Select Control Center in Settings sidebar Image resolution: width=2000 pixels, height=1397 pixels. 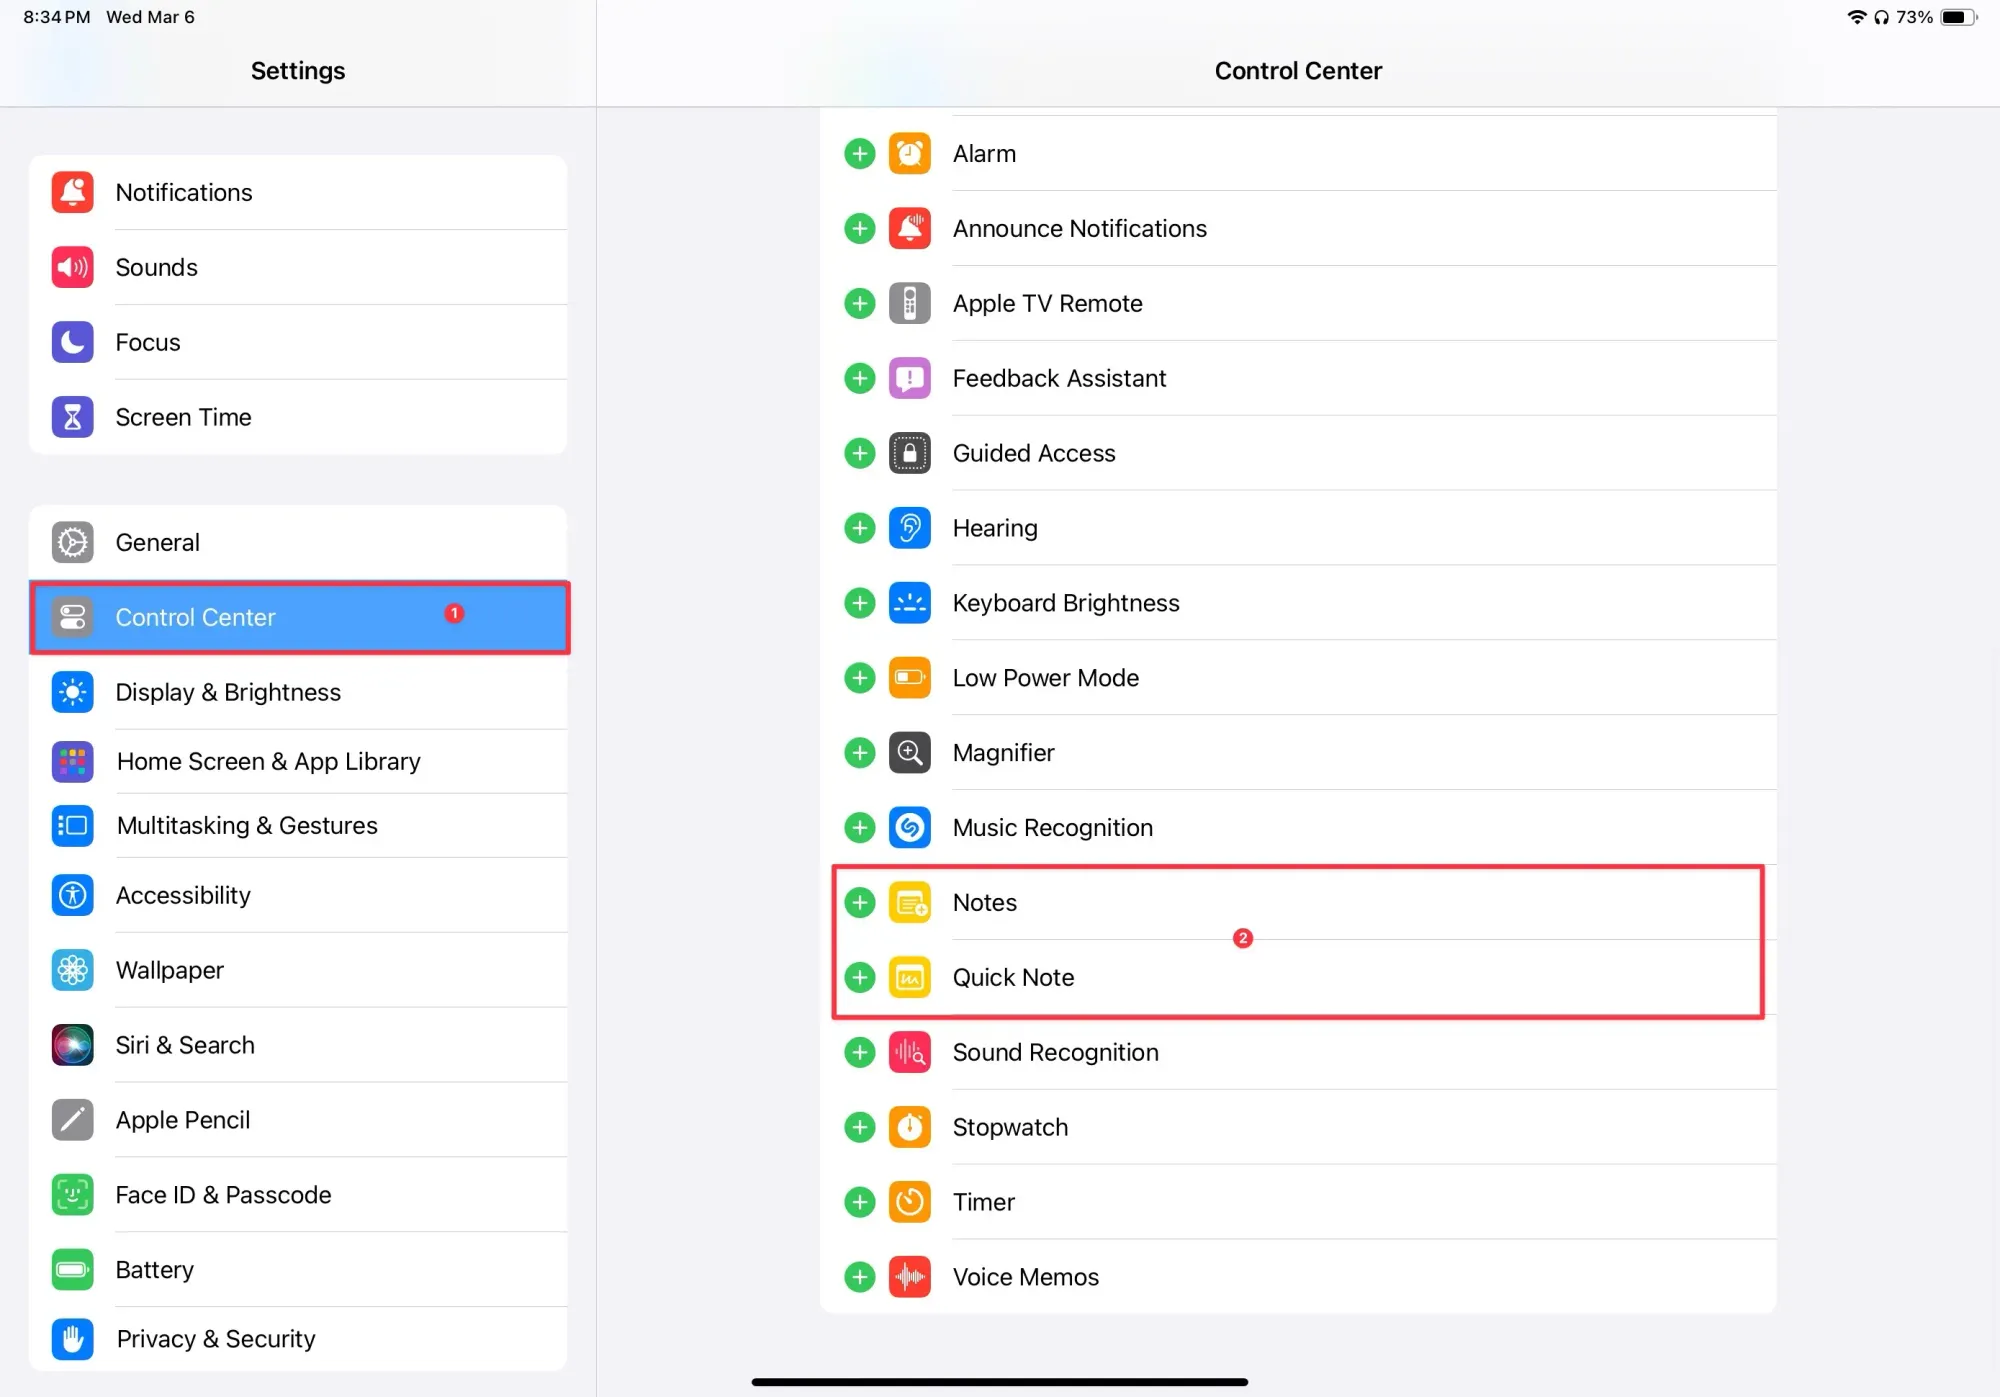299,617
